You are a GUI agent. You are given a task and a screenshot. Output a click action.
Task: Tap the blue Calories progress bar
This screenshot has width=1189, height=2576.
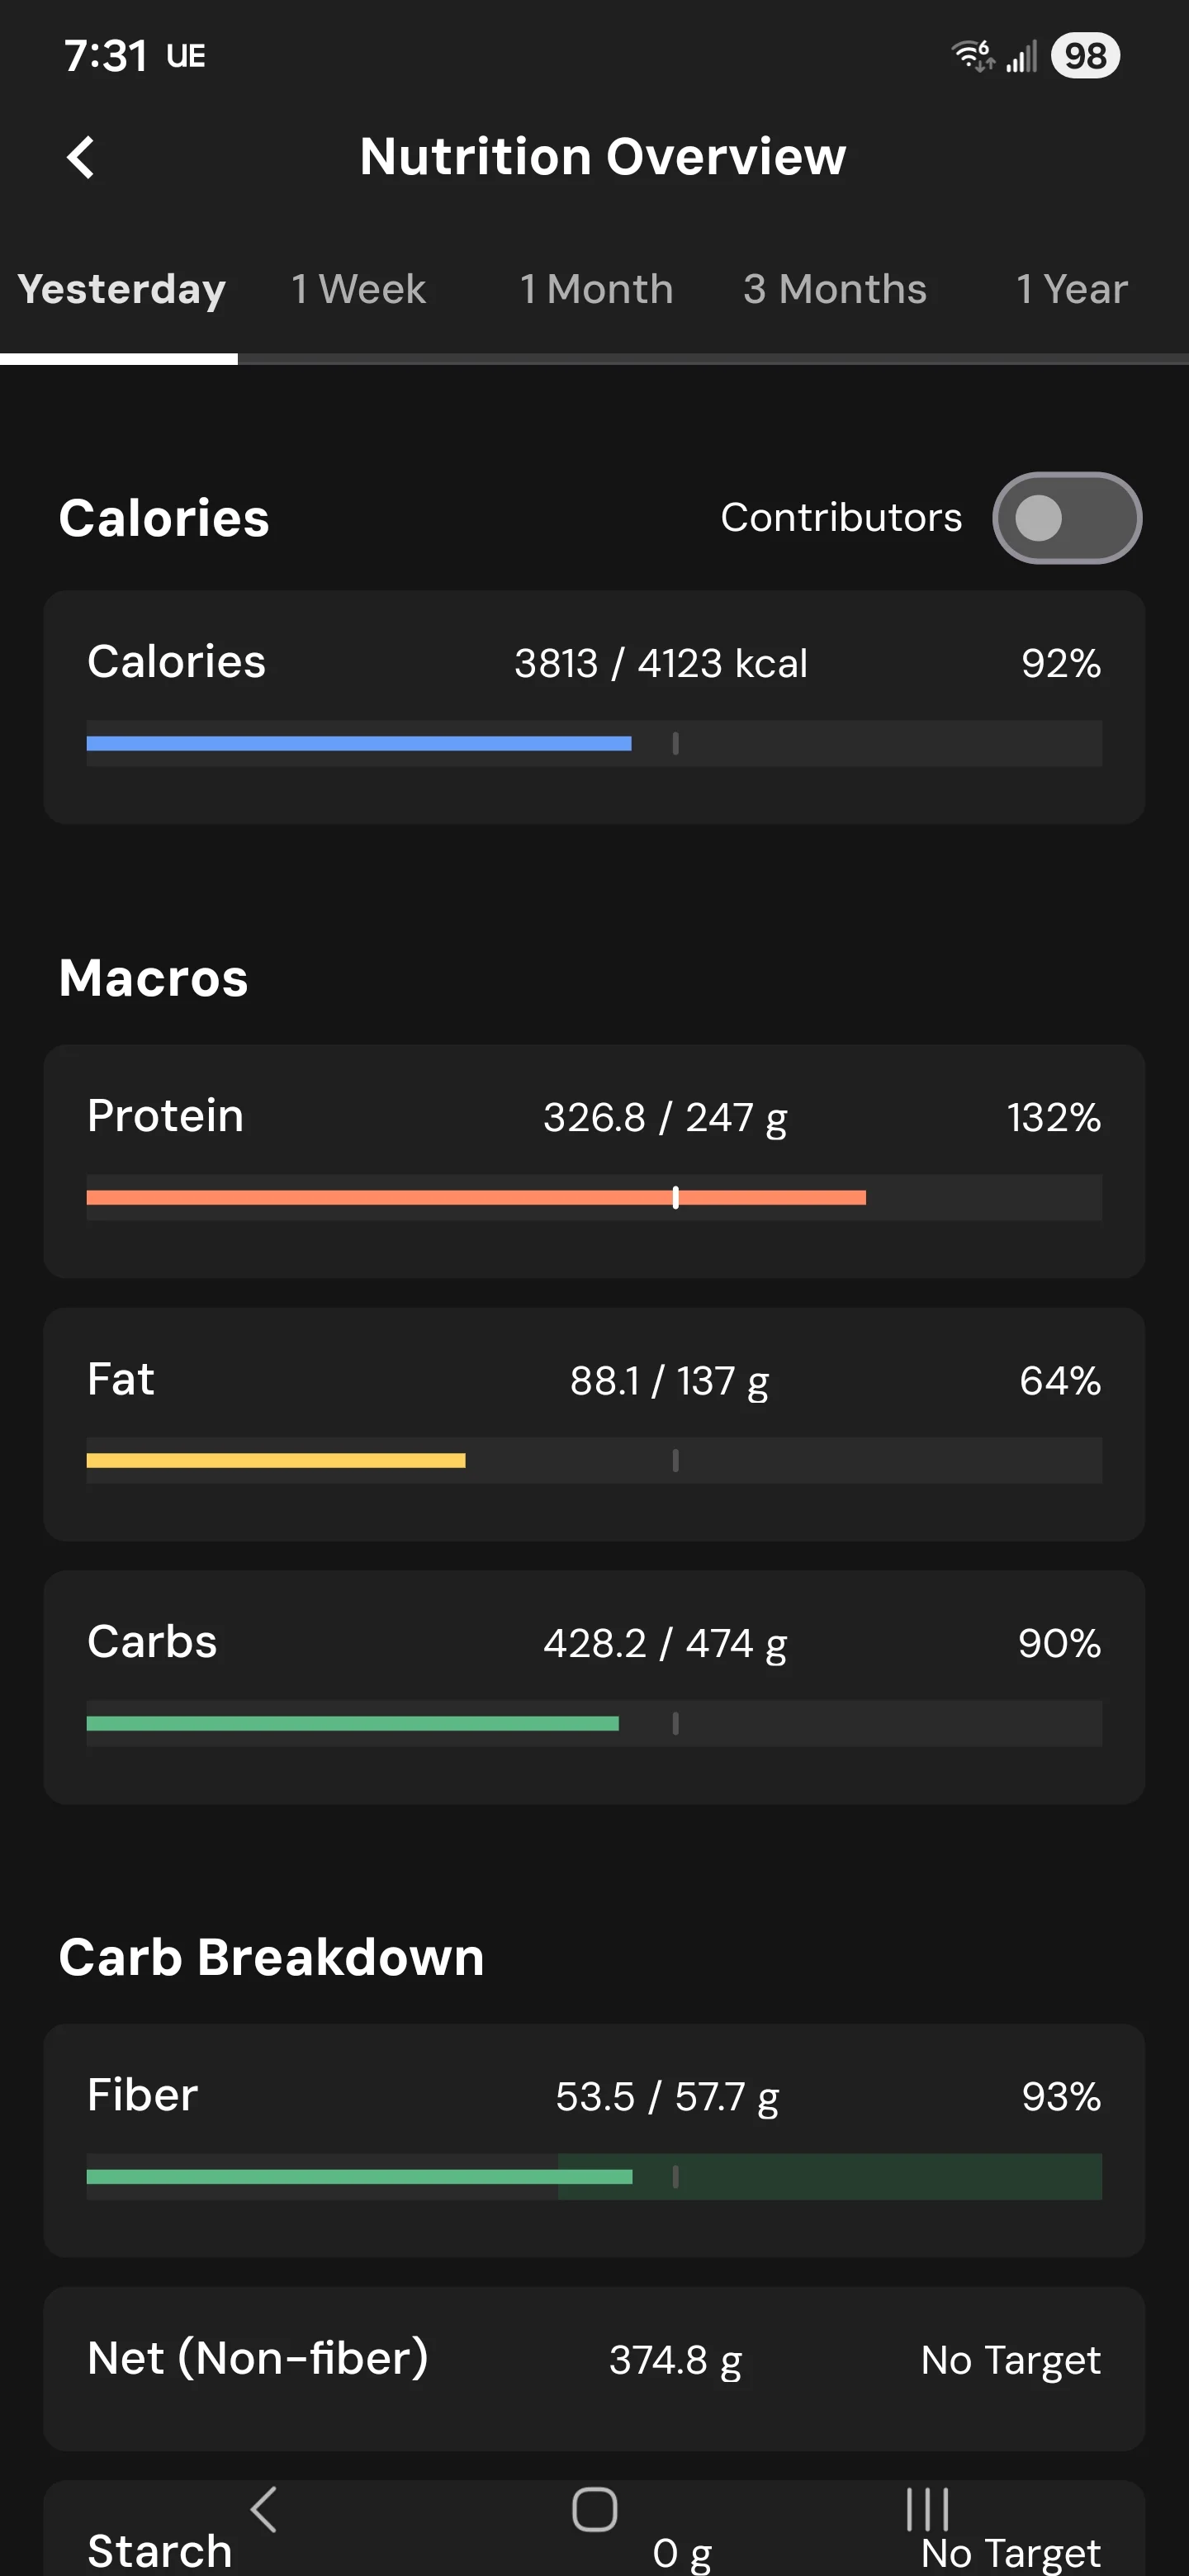[359, 743]
